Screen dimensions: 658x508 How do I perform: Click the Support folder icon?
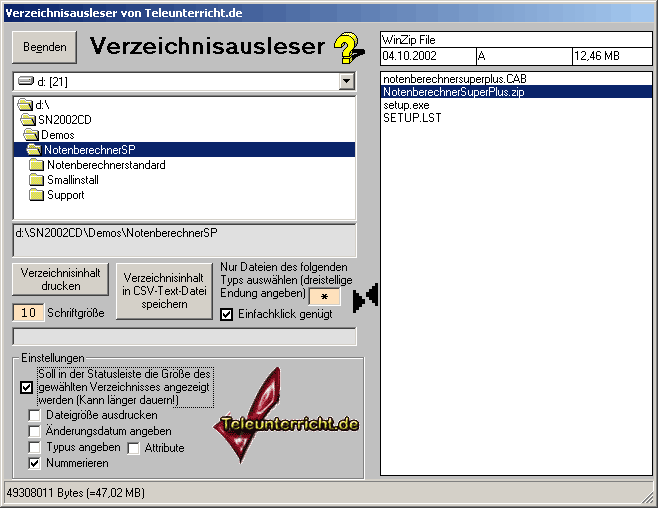[x=37, y=195]
